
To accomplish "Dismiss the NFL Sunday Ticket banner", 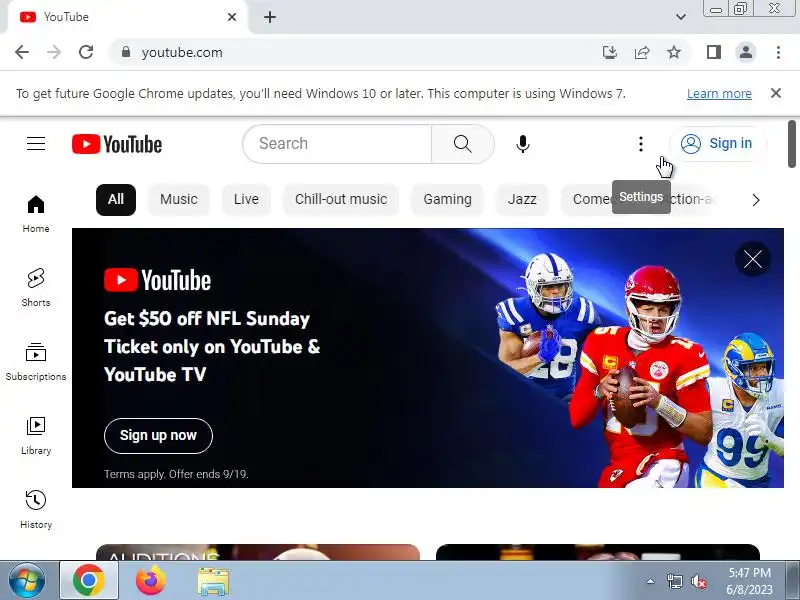I will [753, 260].
